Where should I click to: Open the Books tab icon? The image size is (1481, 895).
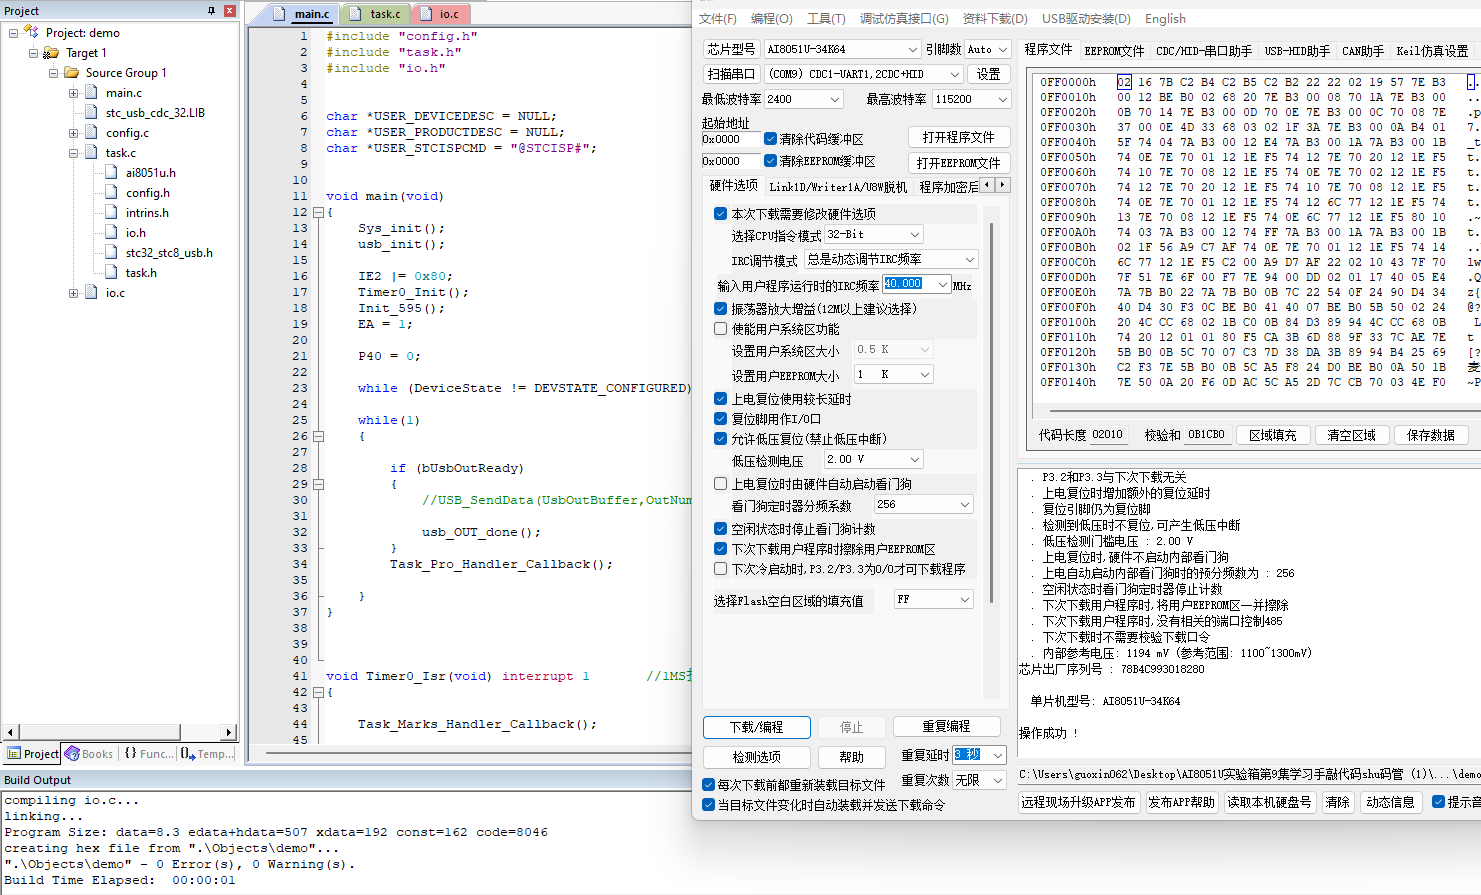point(72,754)
